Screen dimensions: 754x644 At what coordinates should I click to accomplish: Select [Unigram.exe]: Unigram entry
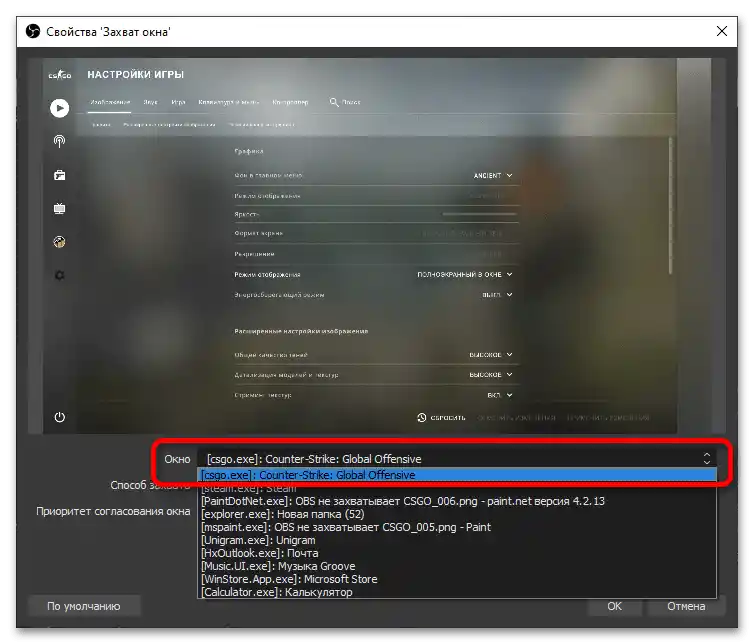(457, 540)
